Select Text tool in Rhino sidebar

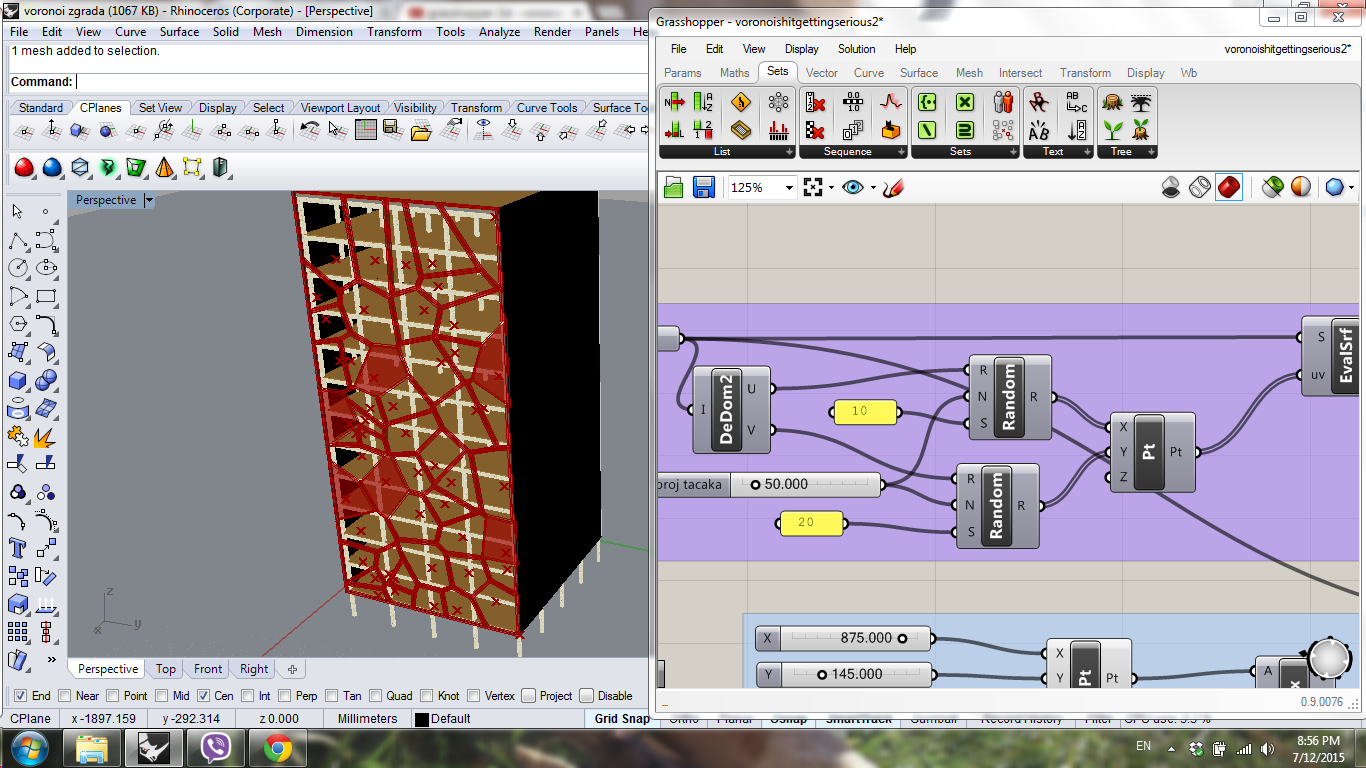(18, 547)
